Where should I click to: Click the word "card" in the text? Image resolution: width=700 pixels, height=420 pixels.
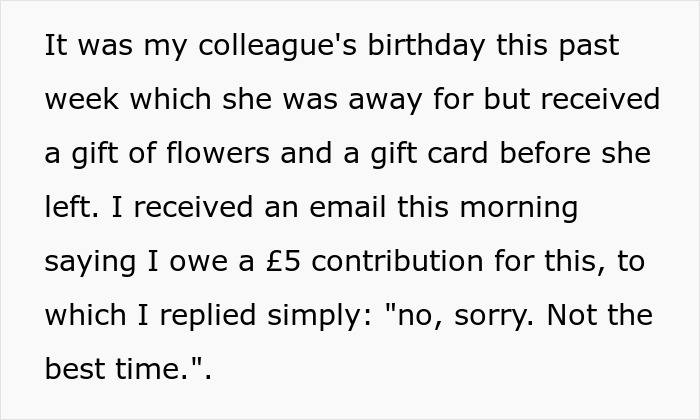click(x=458, y=153)
